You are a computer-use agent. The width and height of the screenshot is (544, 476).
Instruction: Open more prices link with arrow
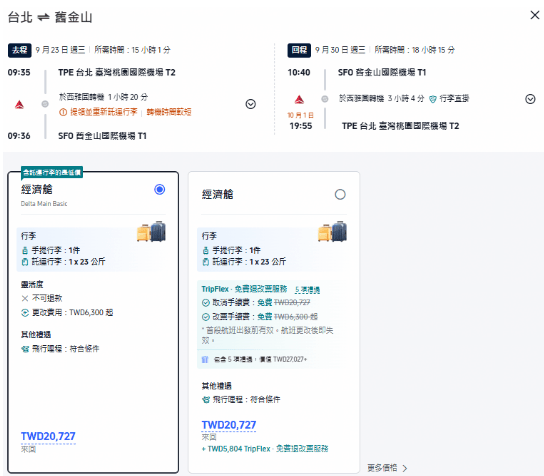coord(387,468)
